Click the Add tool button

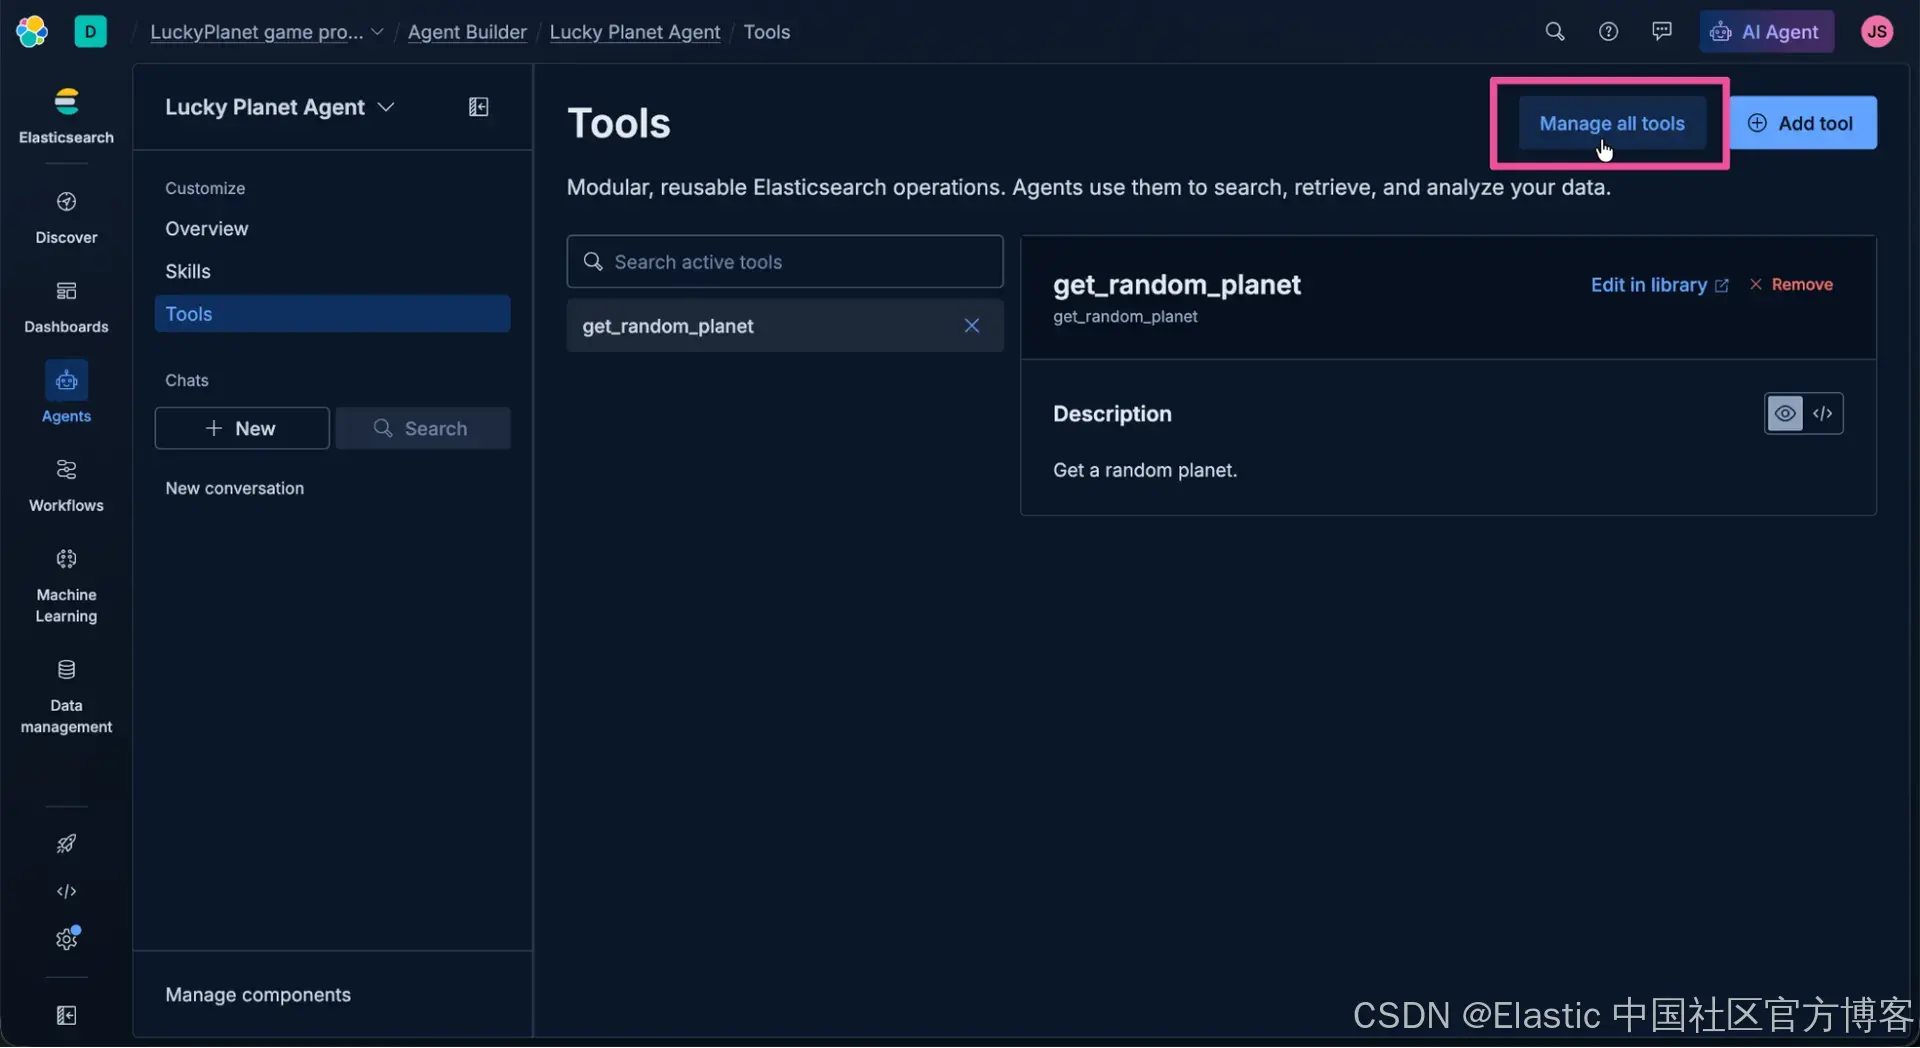(x=1802, y=123)
